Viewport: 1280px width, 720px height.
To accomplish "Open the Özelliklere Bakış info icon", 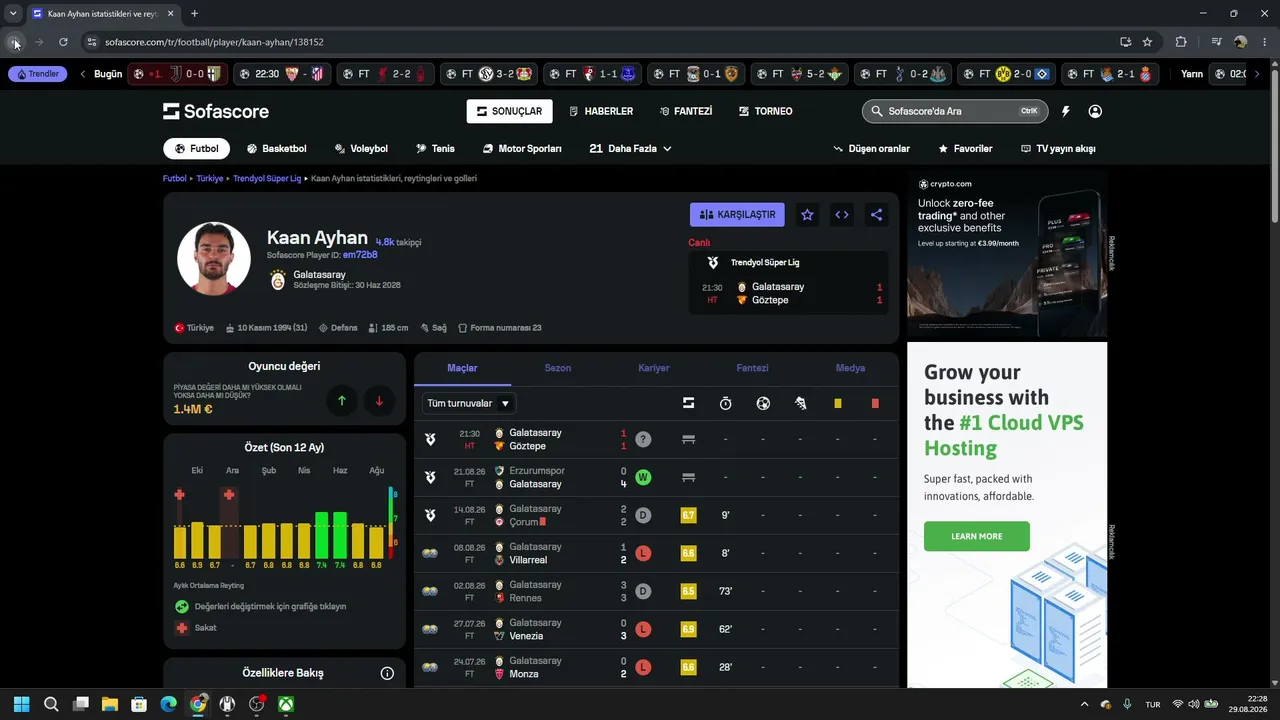I will pyautogui.click(x=387, y=673).
